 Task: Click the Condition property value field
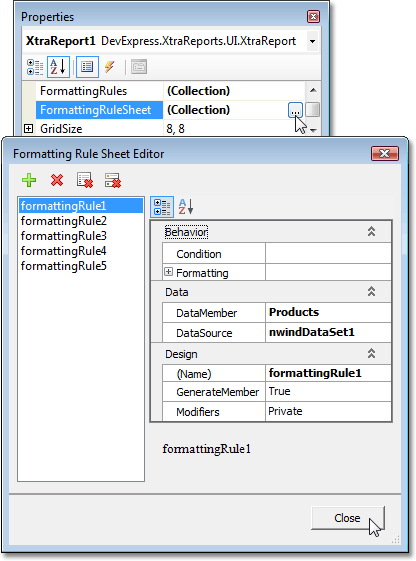point(328,254)
